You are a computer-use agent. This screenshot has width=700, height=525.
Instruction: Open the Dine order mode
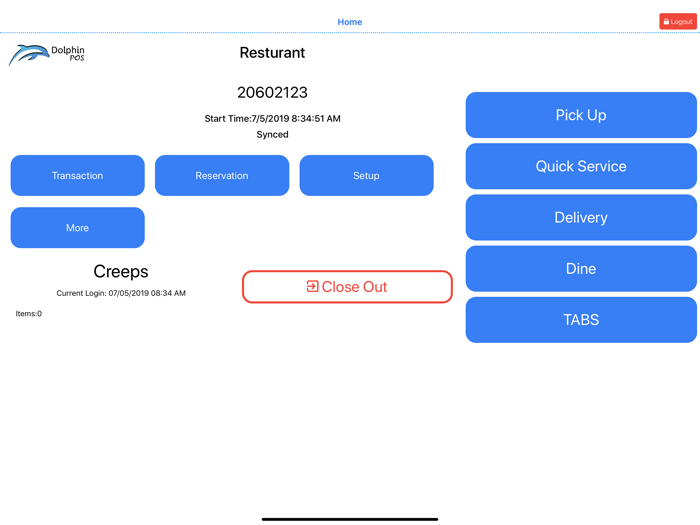click(581, 269)
